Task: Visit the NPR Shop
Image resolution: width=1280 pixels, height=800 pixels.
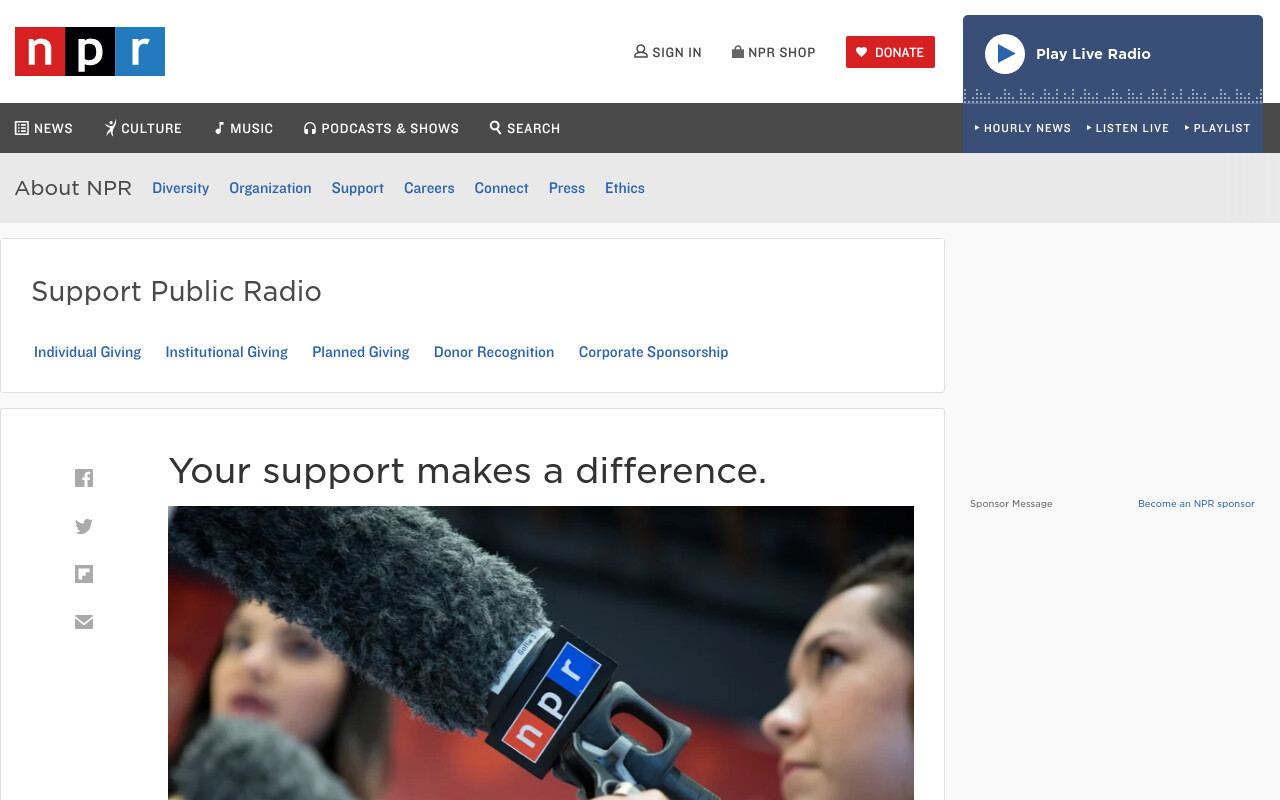Action: click(x=774, y=52)
